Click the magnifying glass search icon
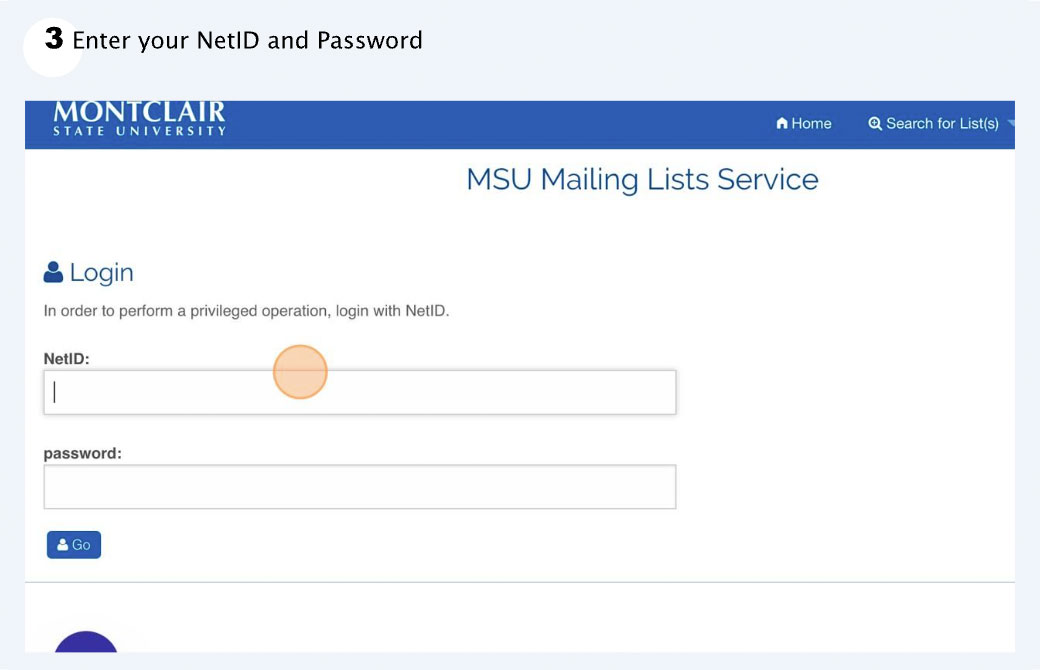The image size is (1040, 670). (x=876, y=123)
